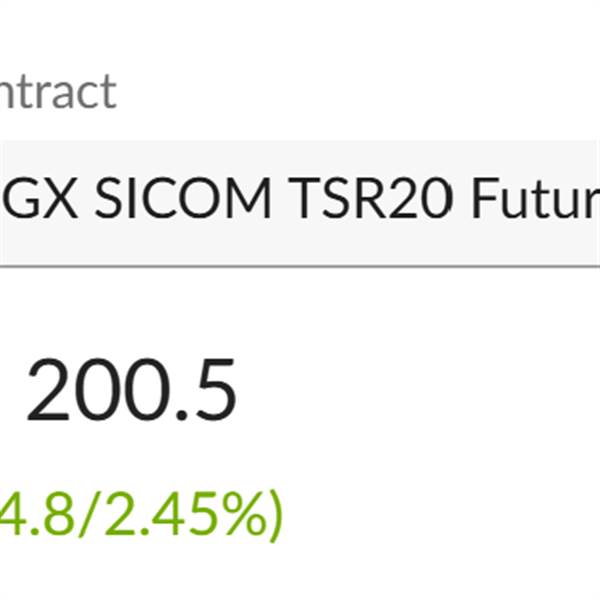Click the Contract field label
This screenshot has height=600, width=600.
58,92
